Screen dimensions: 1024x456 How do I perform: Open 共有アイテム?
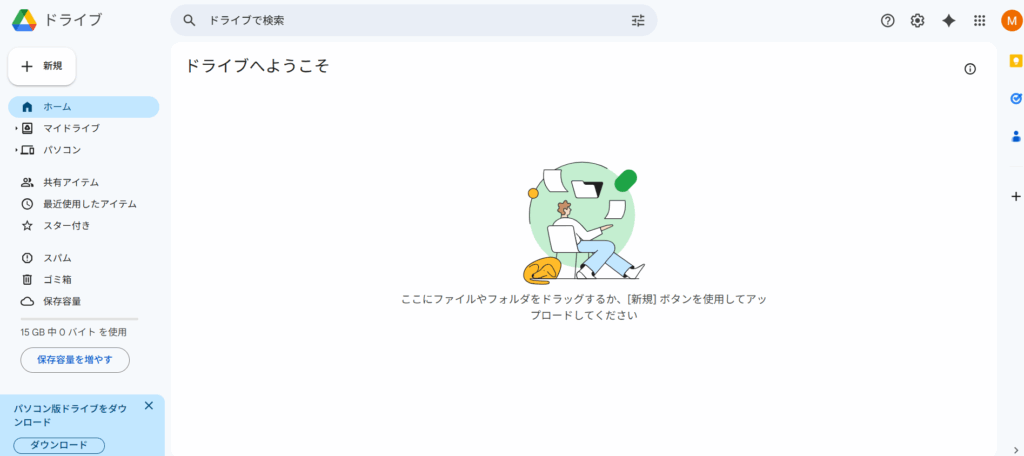[84, 182]
